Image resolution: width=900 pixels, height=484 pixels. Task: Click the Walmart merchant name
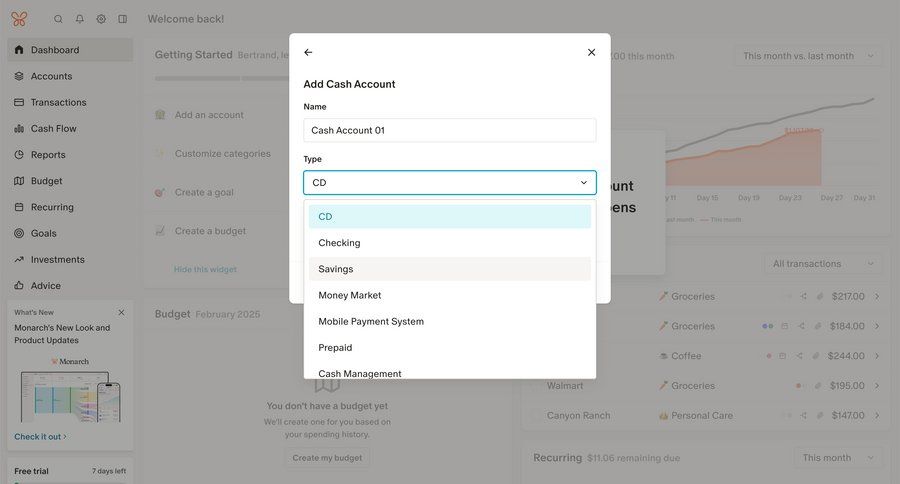[x=565, y=386]
